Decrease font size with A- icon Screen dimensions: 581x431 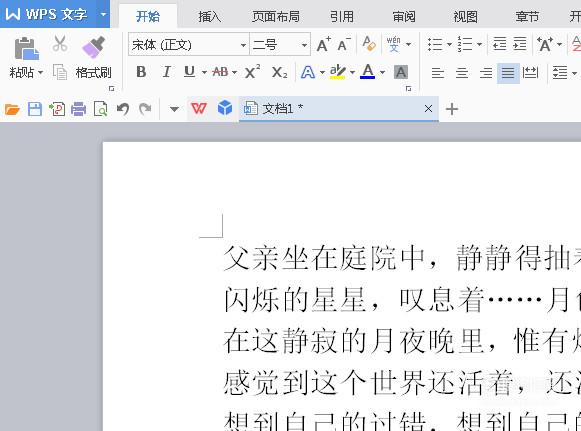(x=344, y=44)
